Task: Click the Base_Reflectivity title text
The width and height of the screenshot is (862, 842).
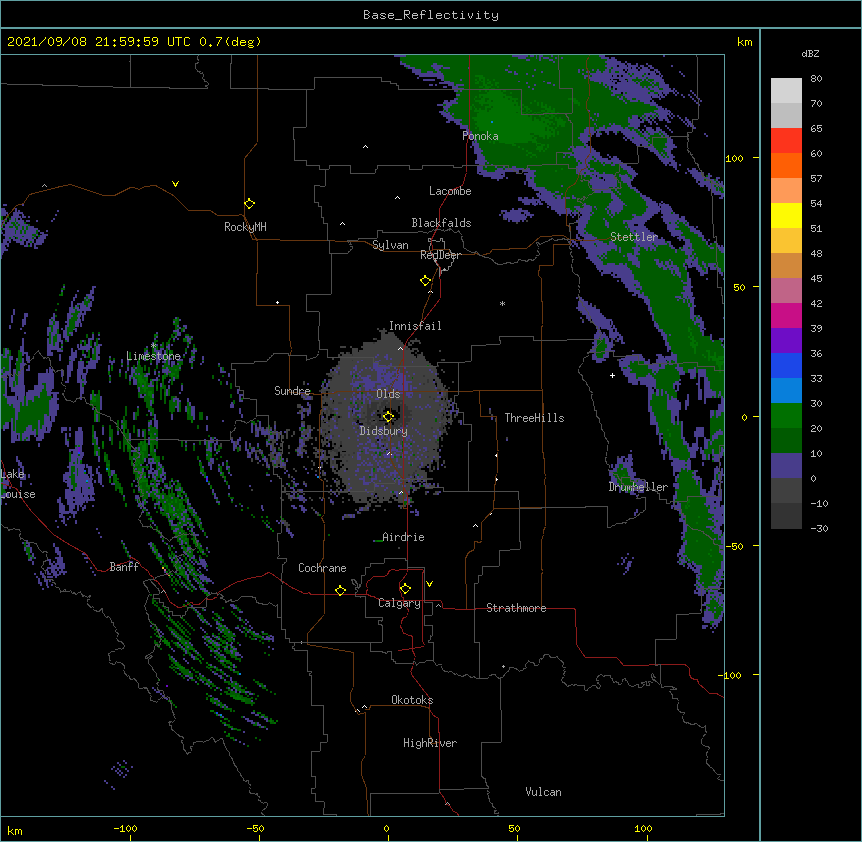Action: 431,15
